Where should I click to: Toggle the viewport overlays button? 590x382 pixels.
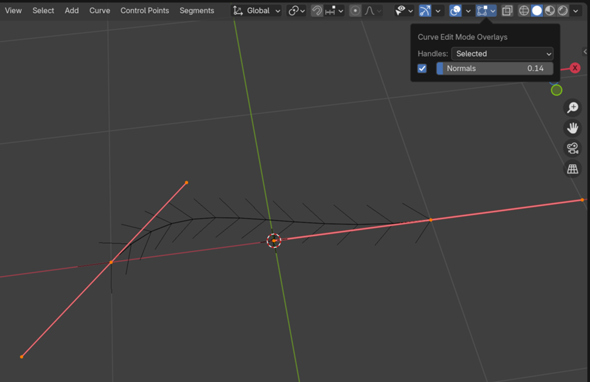[x=455, y=11]
